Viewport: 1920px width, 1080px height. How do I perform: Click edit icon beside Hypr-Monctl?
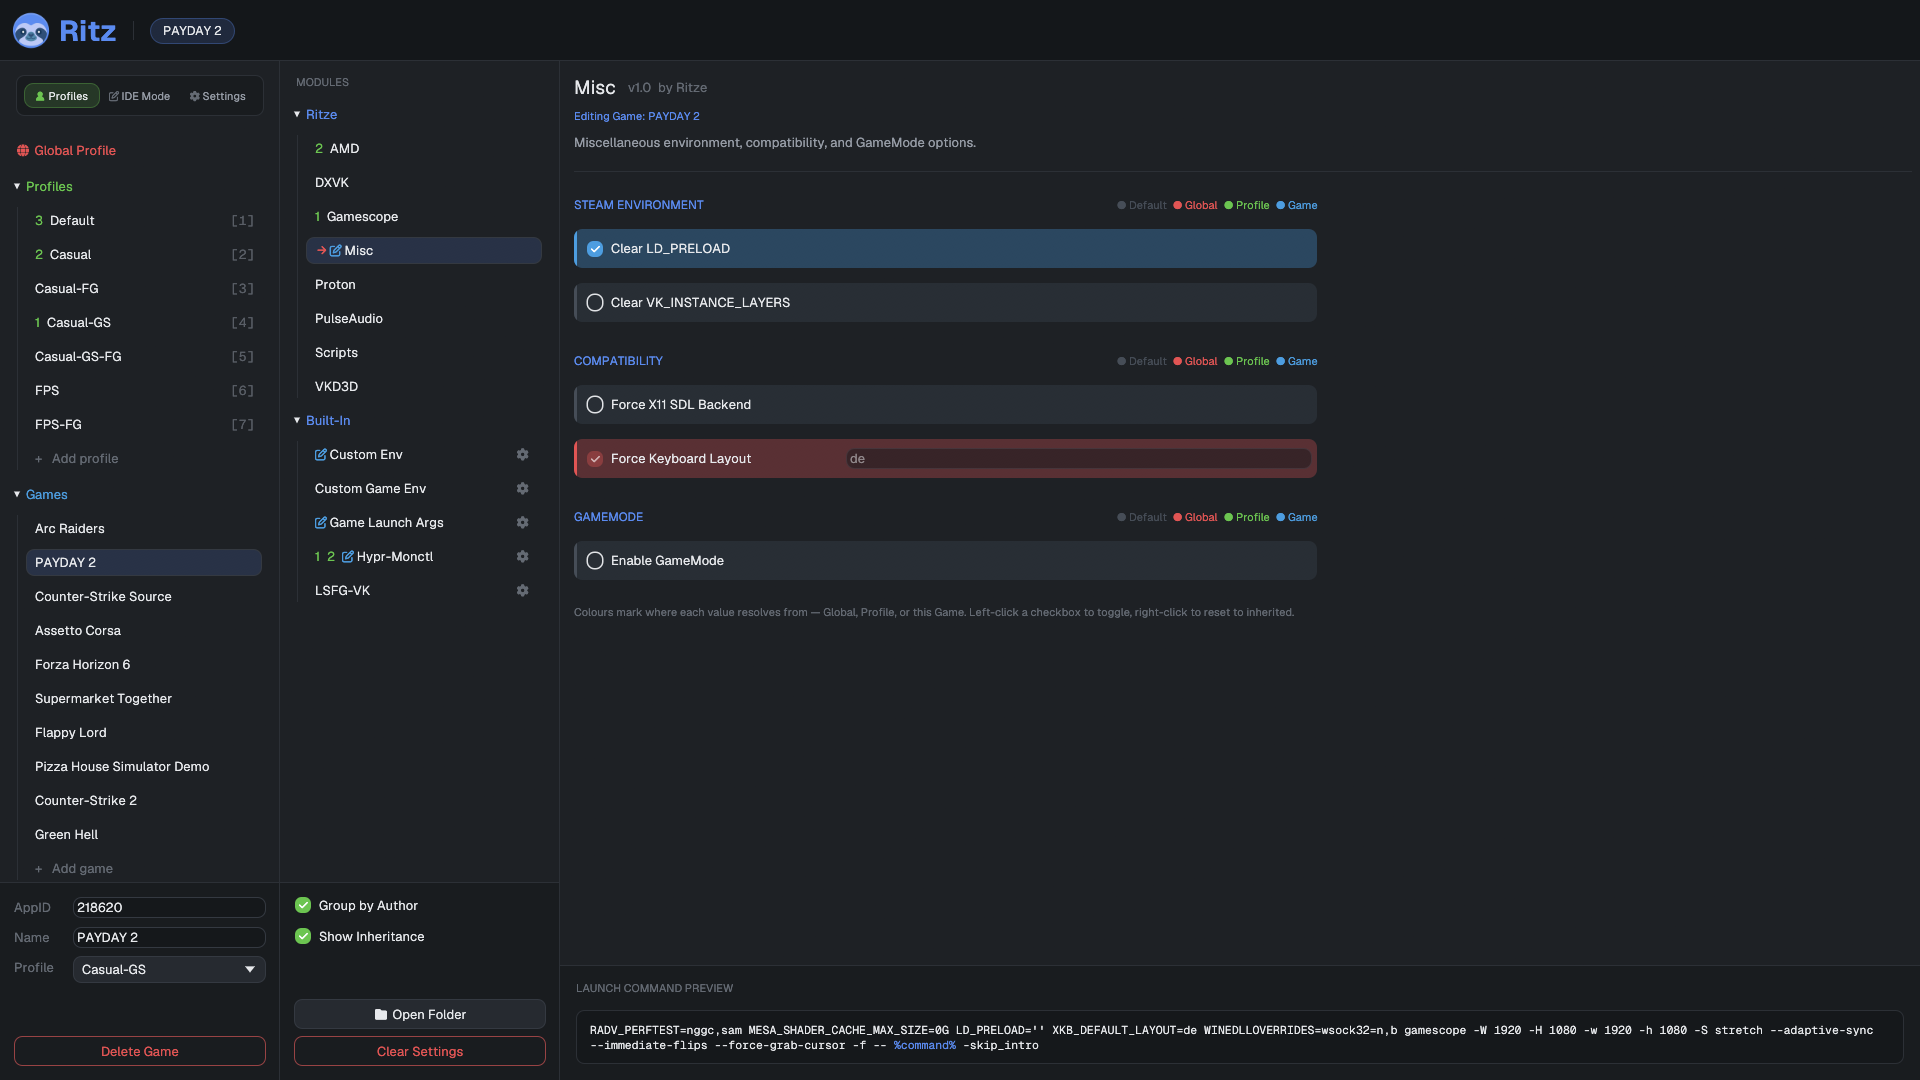(x=348, y=556)
